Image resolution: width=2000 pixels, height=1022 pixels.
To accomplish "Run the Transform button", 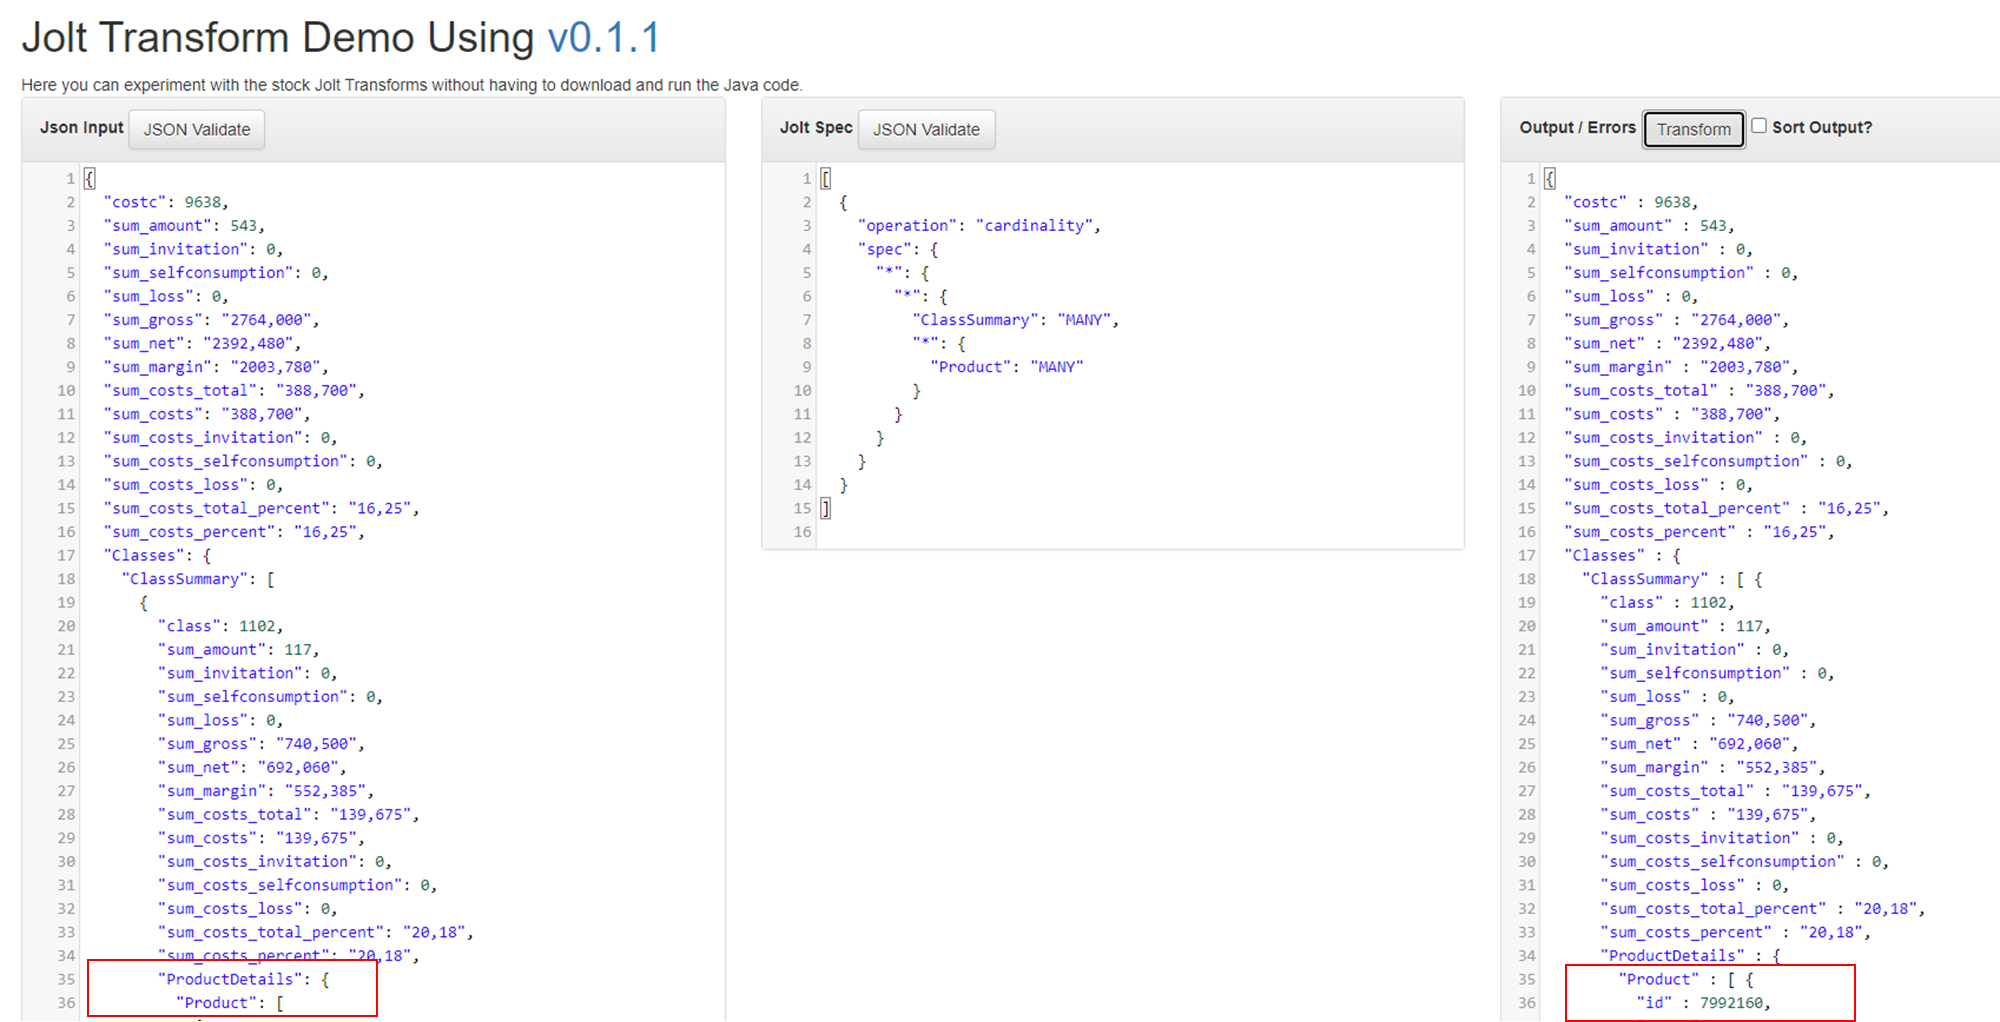I will coord(1694,129).
